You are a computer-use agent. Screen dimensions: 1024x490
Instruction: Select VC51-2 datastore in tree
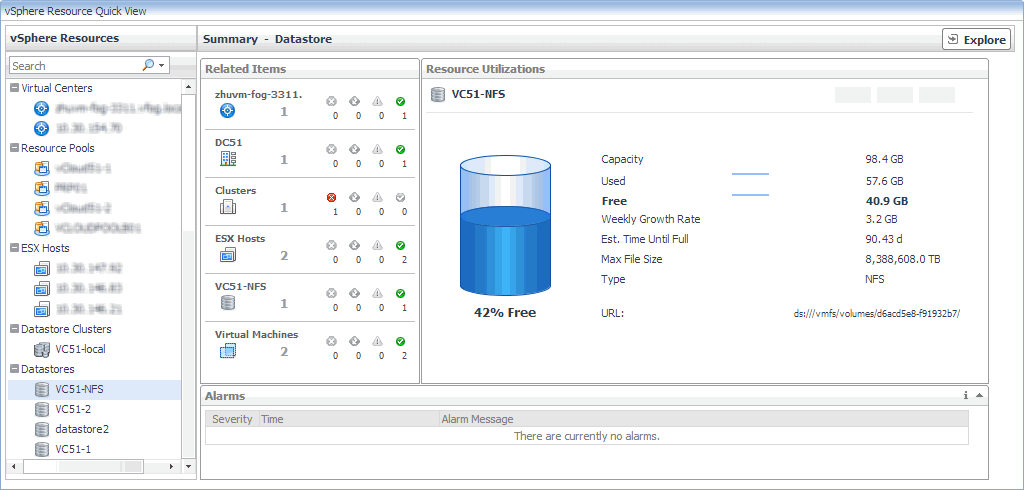point(72,410)
